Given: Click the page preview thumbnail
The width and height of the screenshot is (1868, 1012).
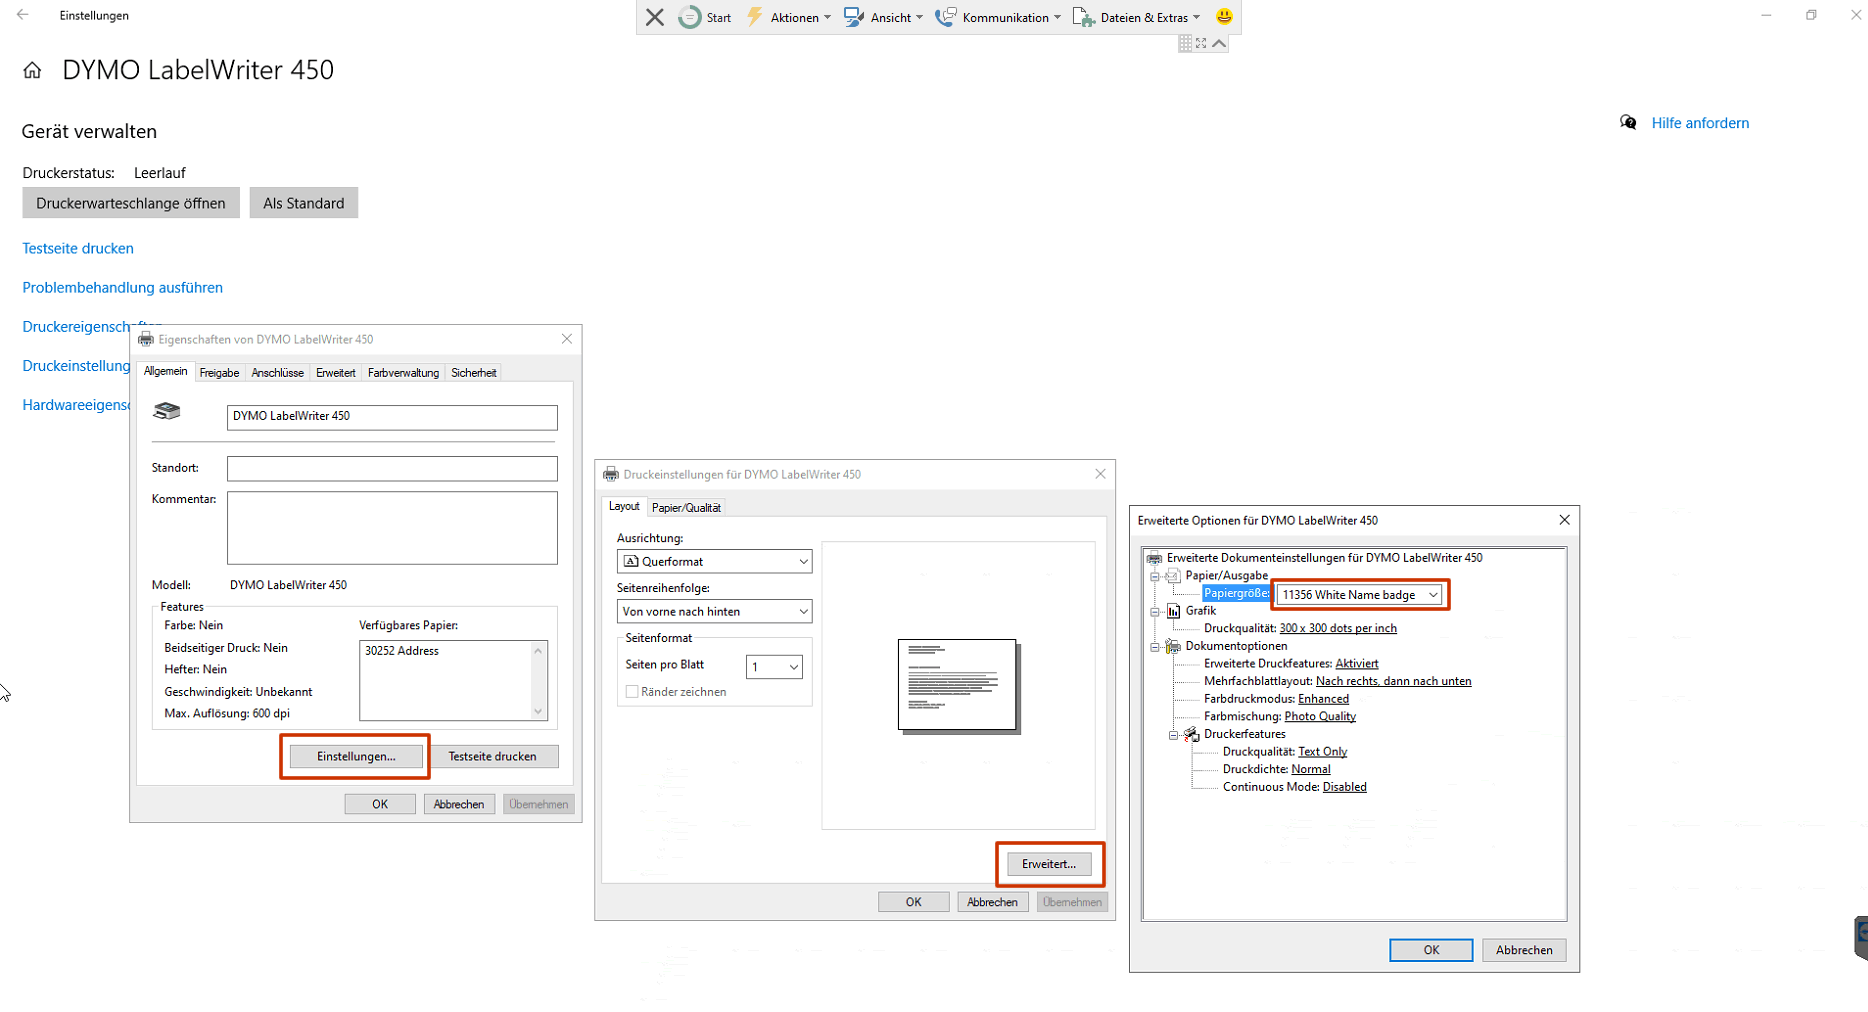Looking at the screenshot, I should pyautogui.click(x=958, y=686).
